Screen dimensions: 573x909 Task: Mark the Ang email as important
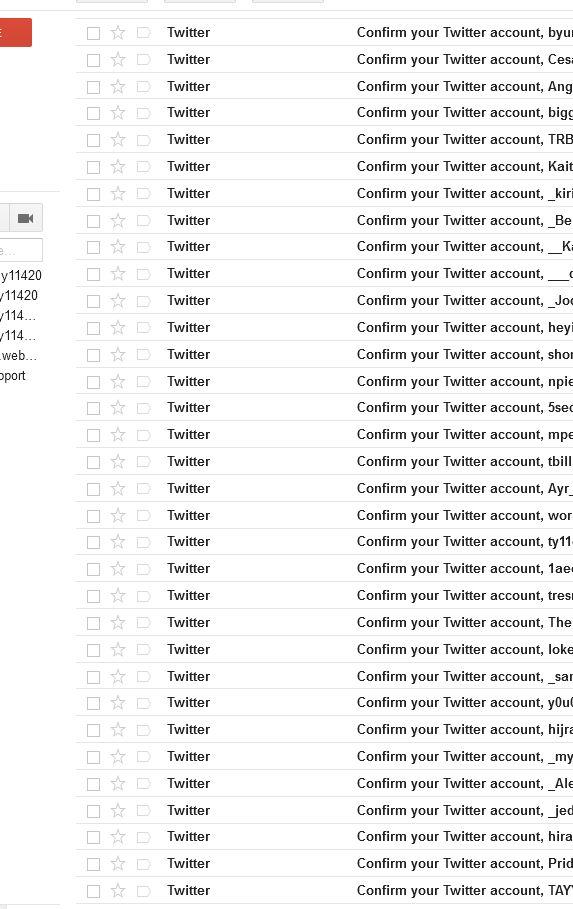[143, 86]
